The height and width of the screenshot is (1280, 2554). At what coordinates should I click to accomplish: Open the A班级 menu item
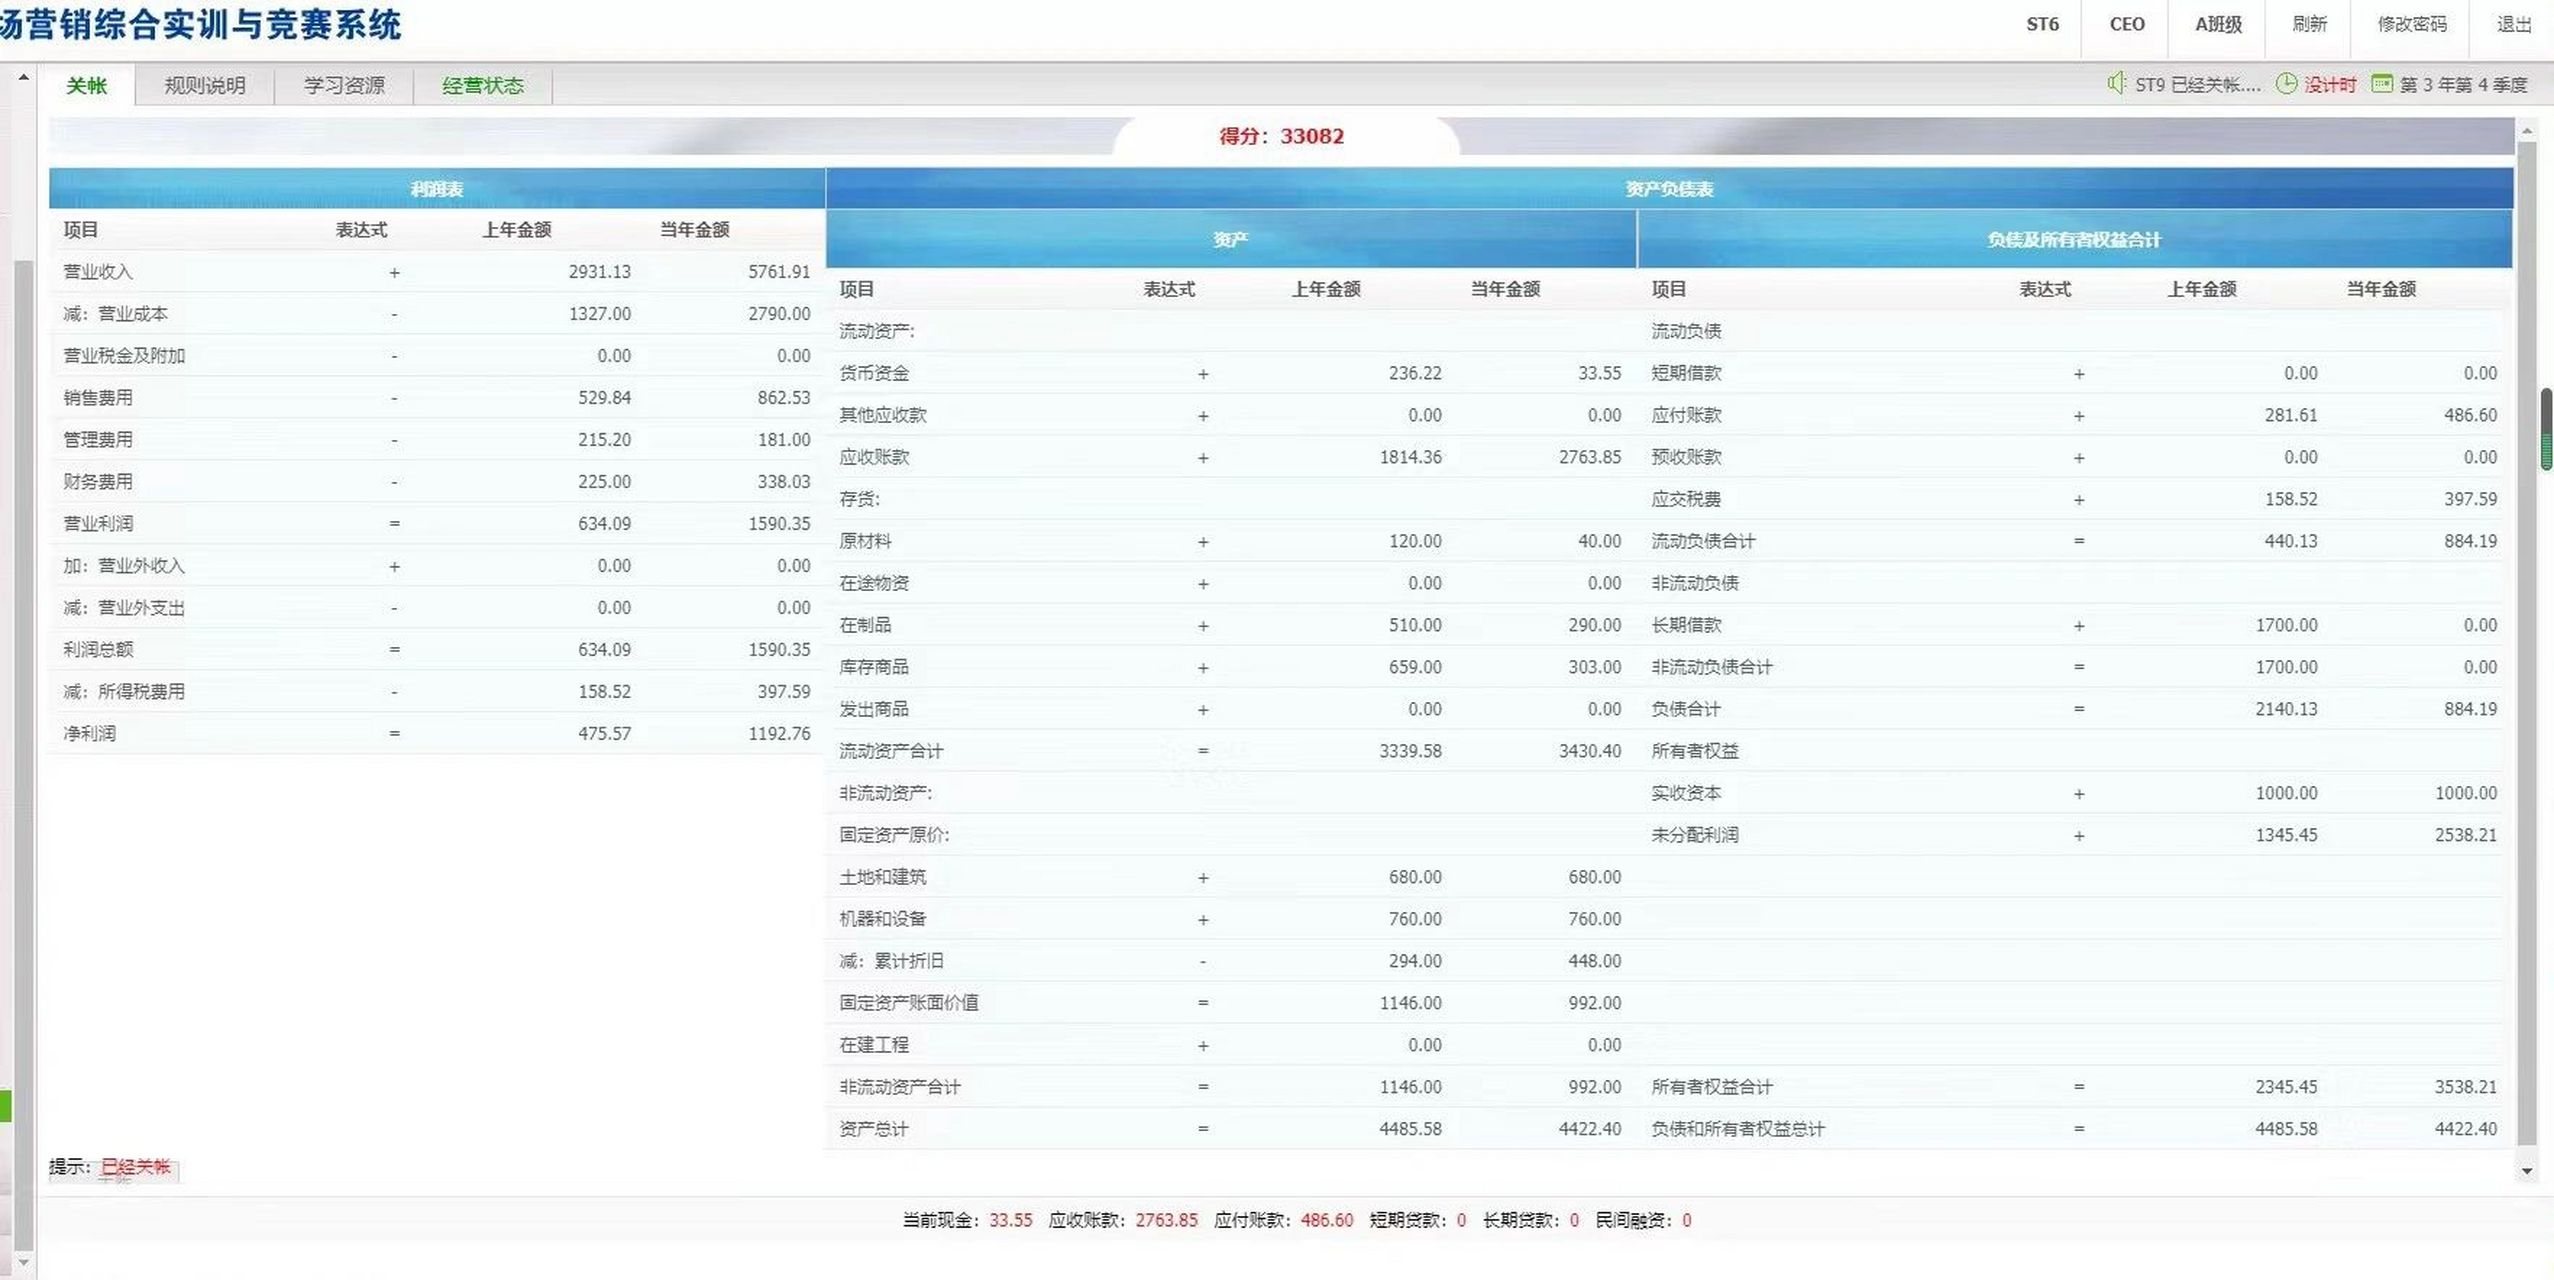(x=2218, y=25)
